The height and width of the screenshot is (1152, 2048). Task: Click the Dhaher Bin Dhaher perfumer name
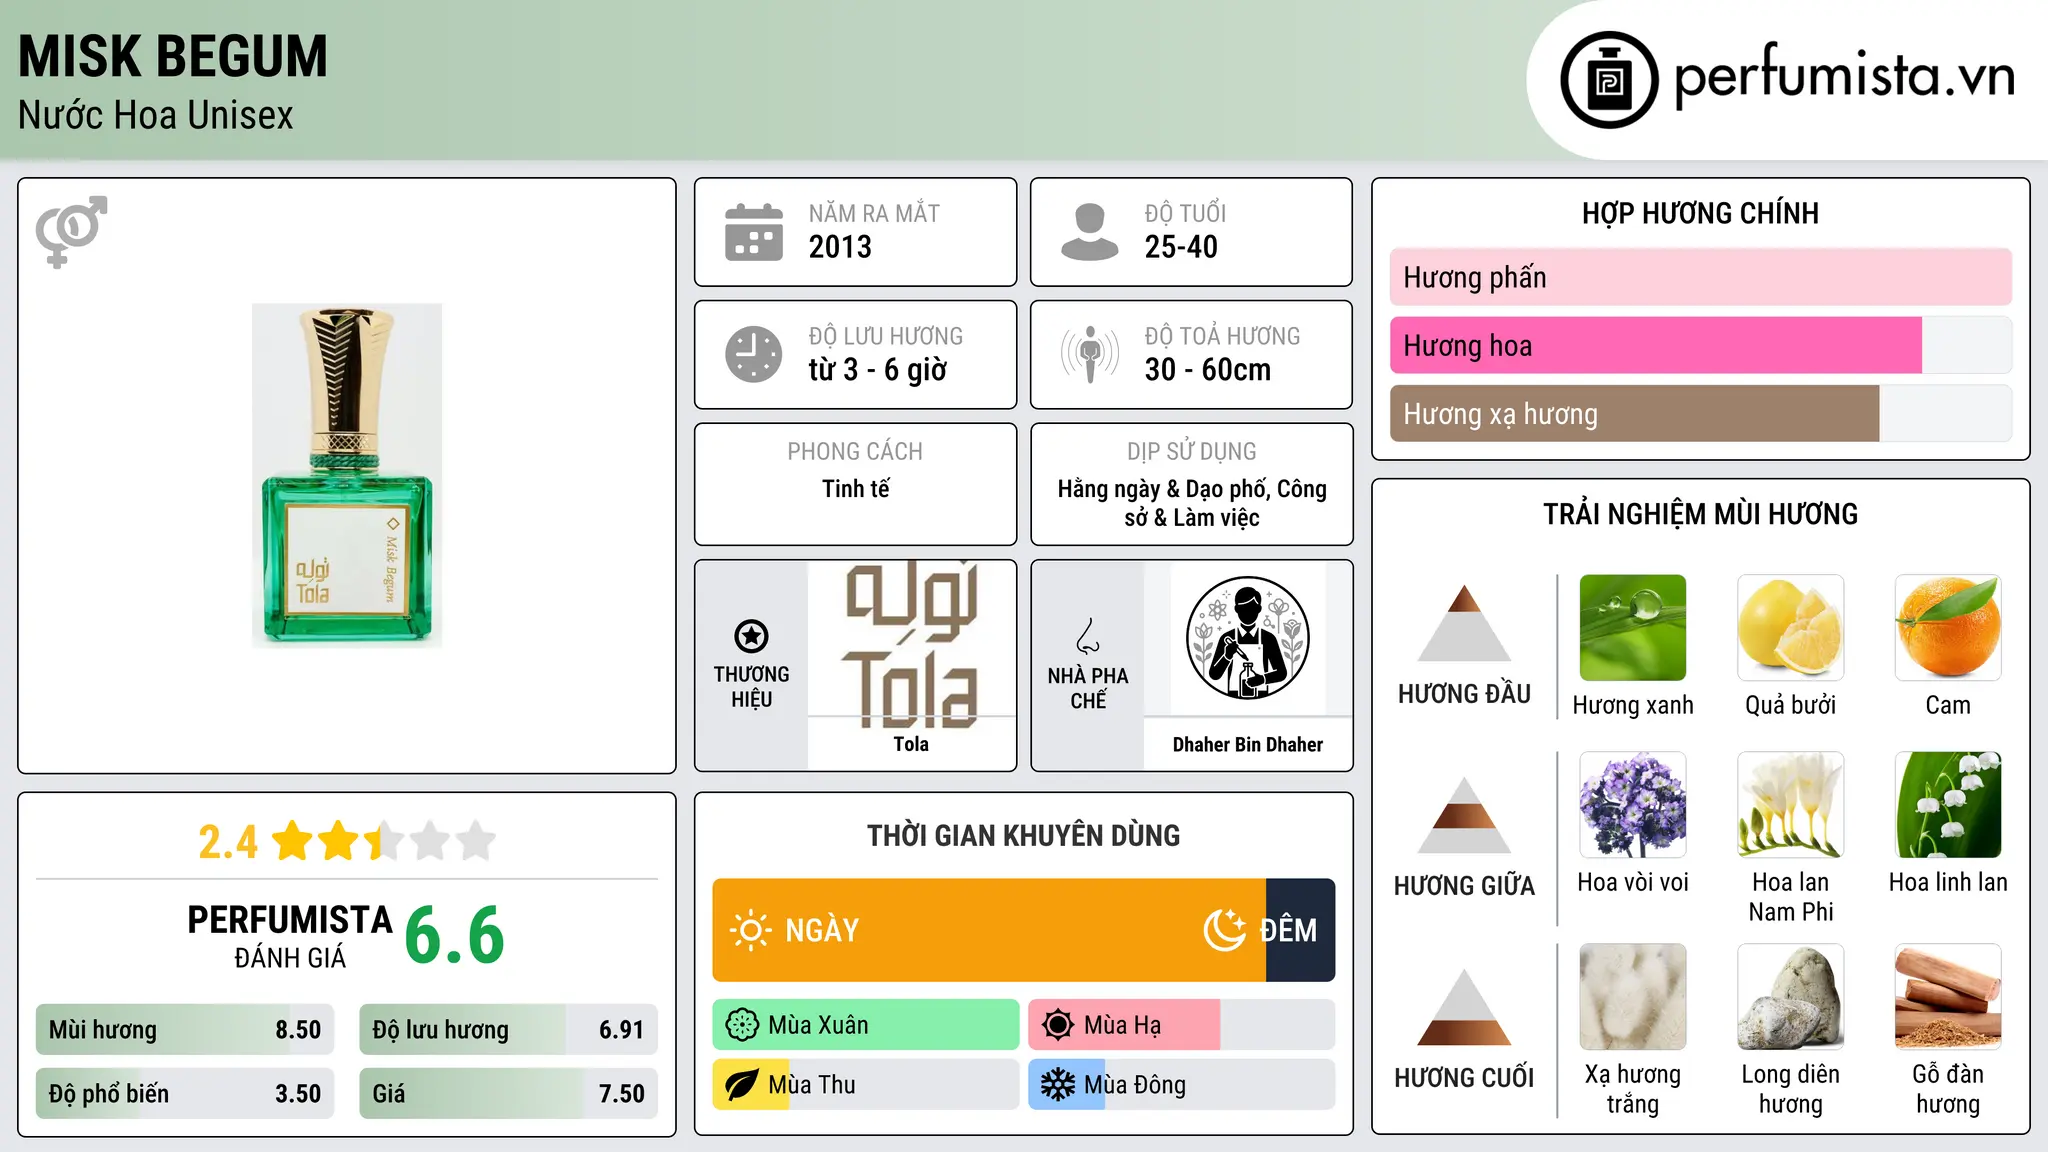click(1247, 744)
